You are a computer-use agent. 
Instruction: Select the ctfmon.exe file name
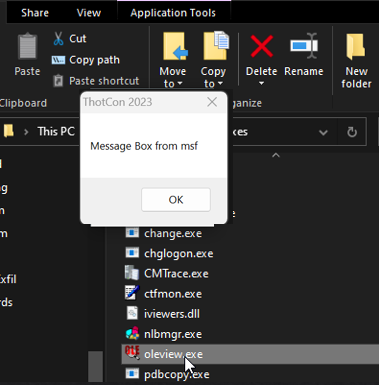(x=173, y=294)
